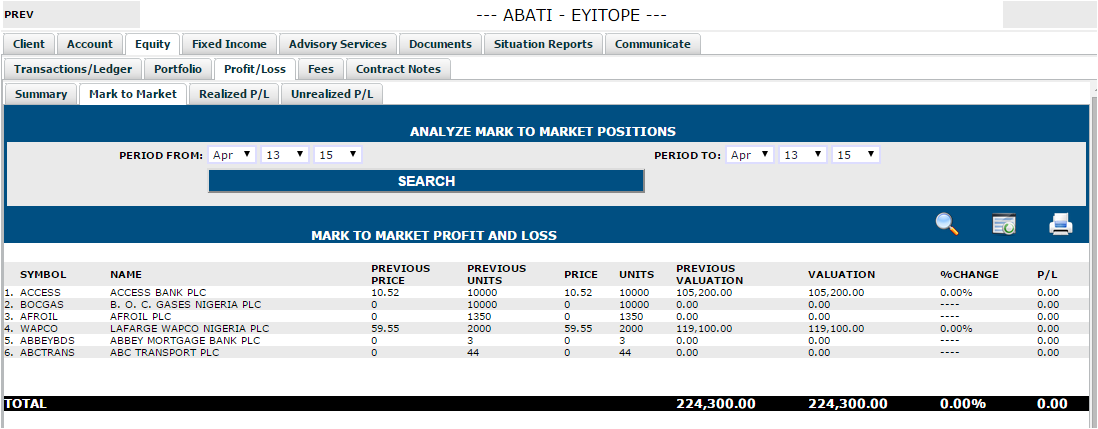Viewport: 1098px width, 429px height.
Task: Select the Portfolio sub-tab
Action: (178, 69)
